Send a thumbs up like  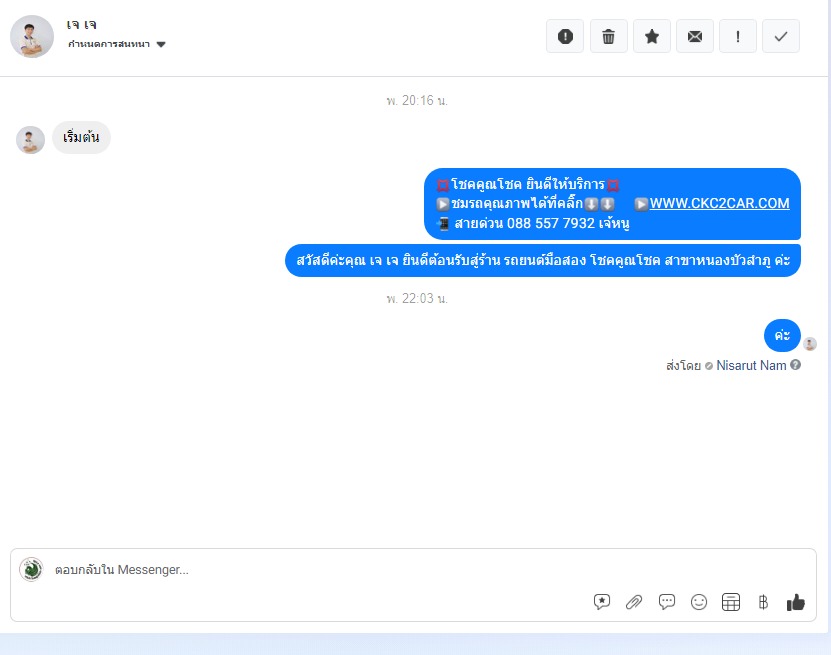click(795, 602)
